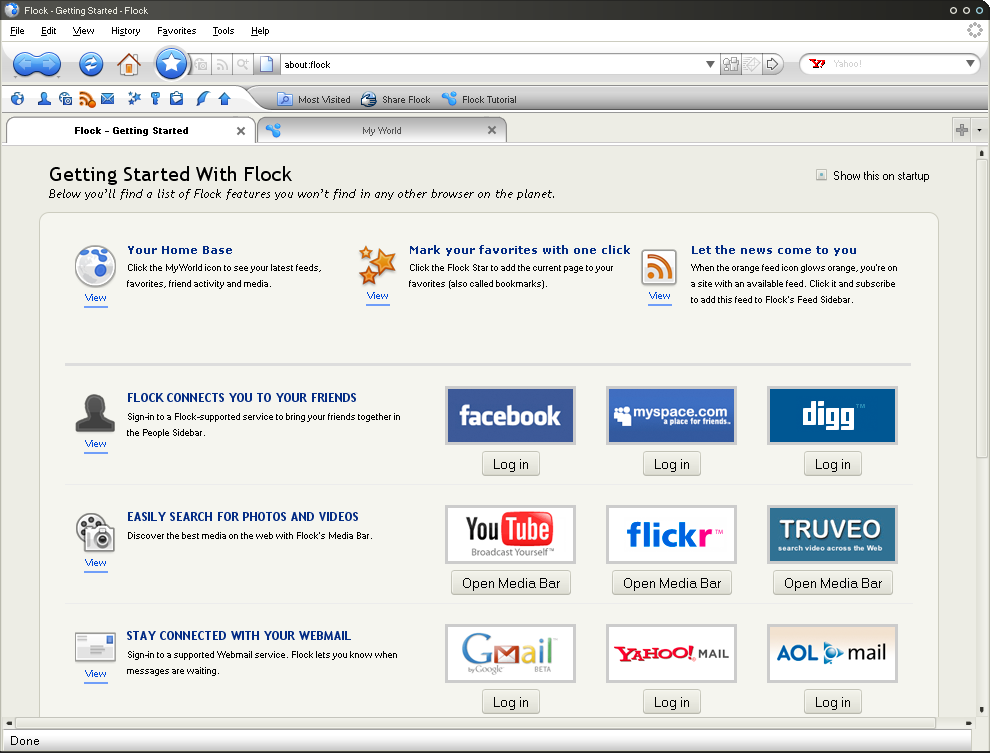Reload the page with the refresh icon
This screenshot has height=753, width=990.
(91, 64)
